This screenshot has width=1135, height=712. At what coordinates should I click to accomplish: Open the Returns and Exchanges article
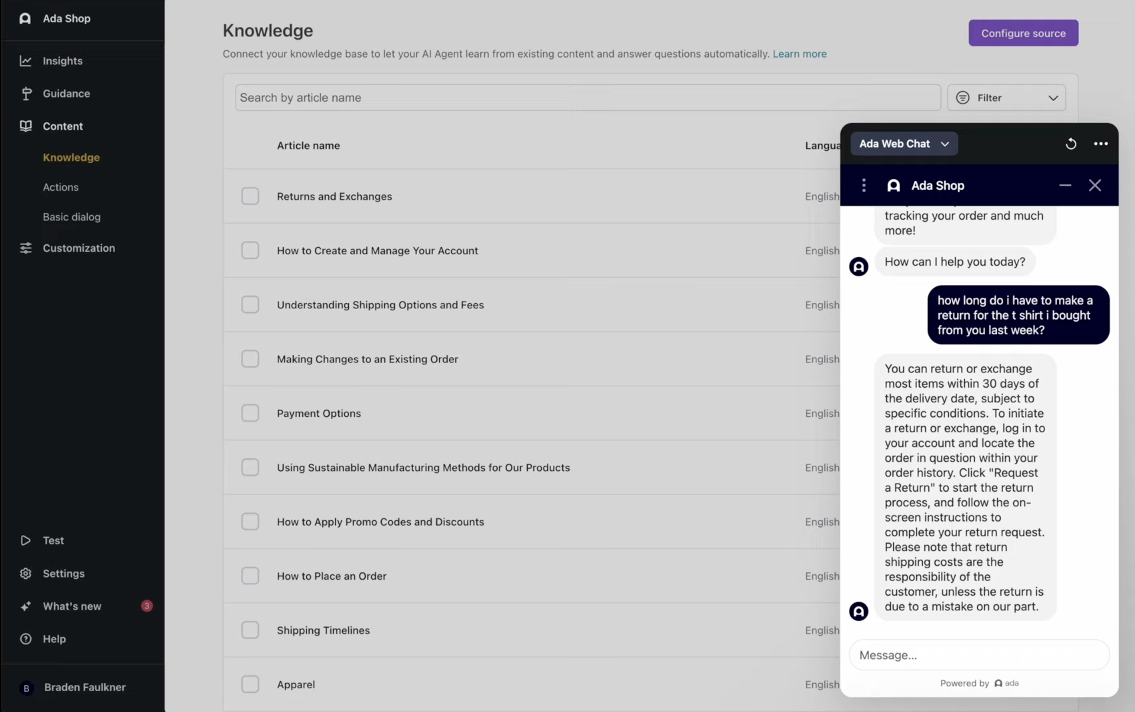tap(334, 196)
